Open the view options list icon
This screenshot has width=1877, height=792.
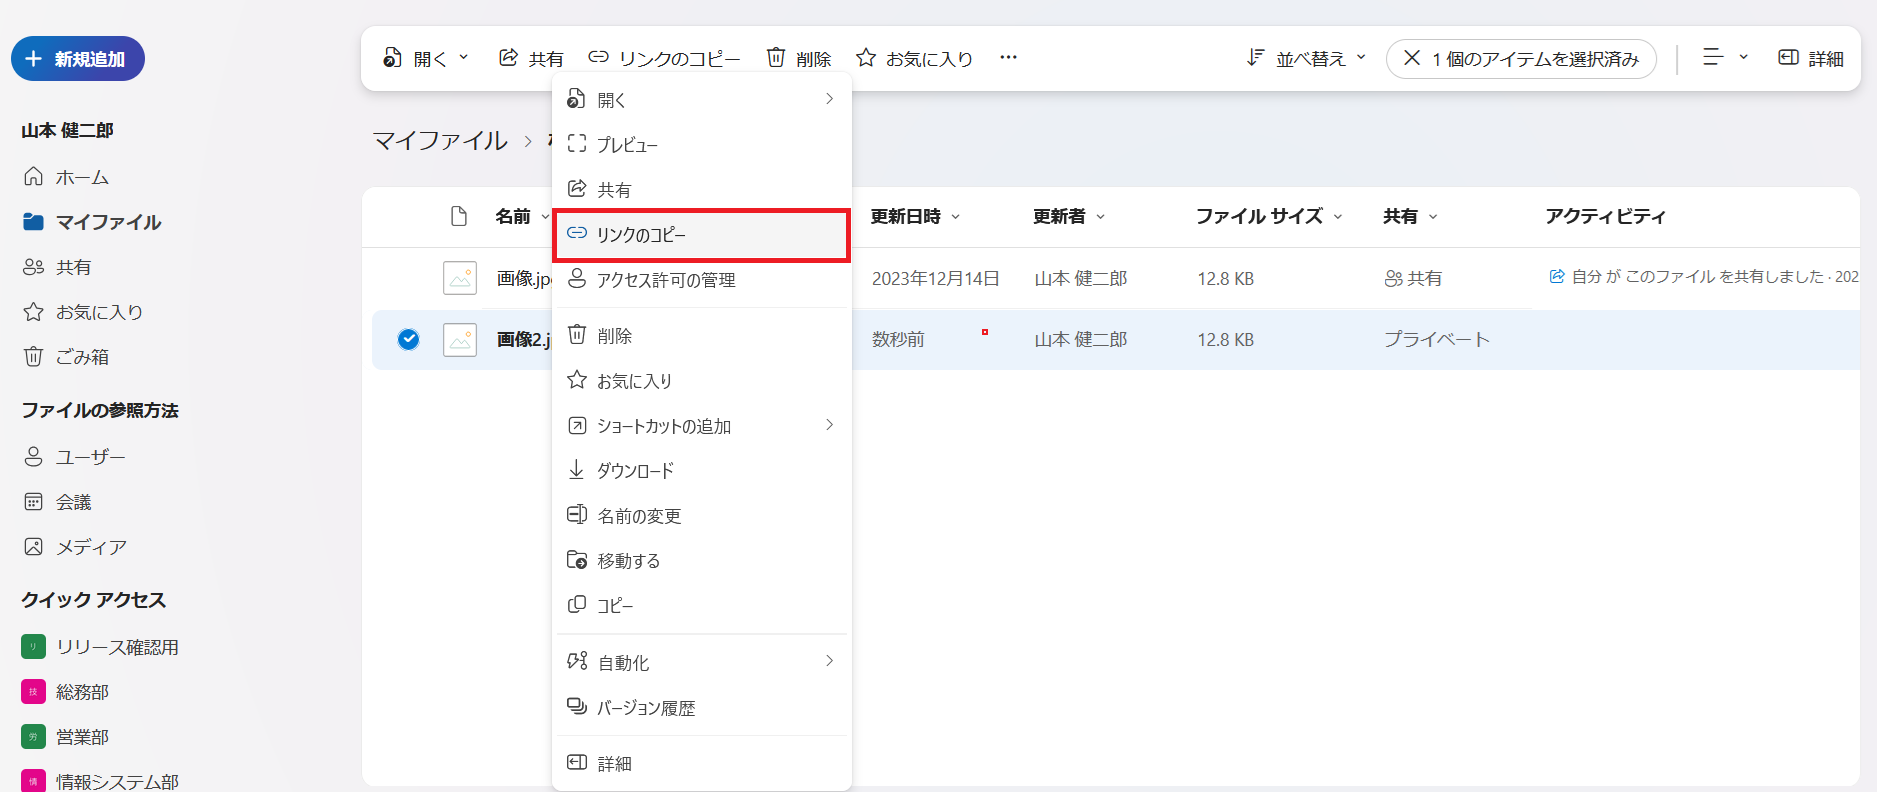[x=1713, y=57]
